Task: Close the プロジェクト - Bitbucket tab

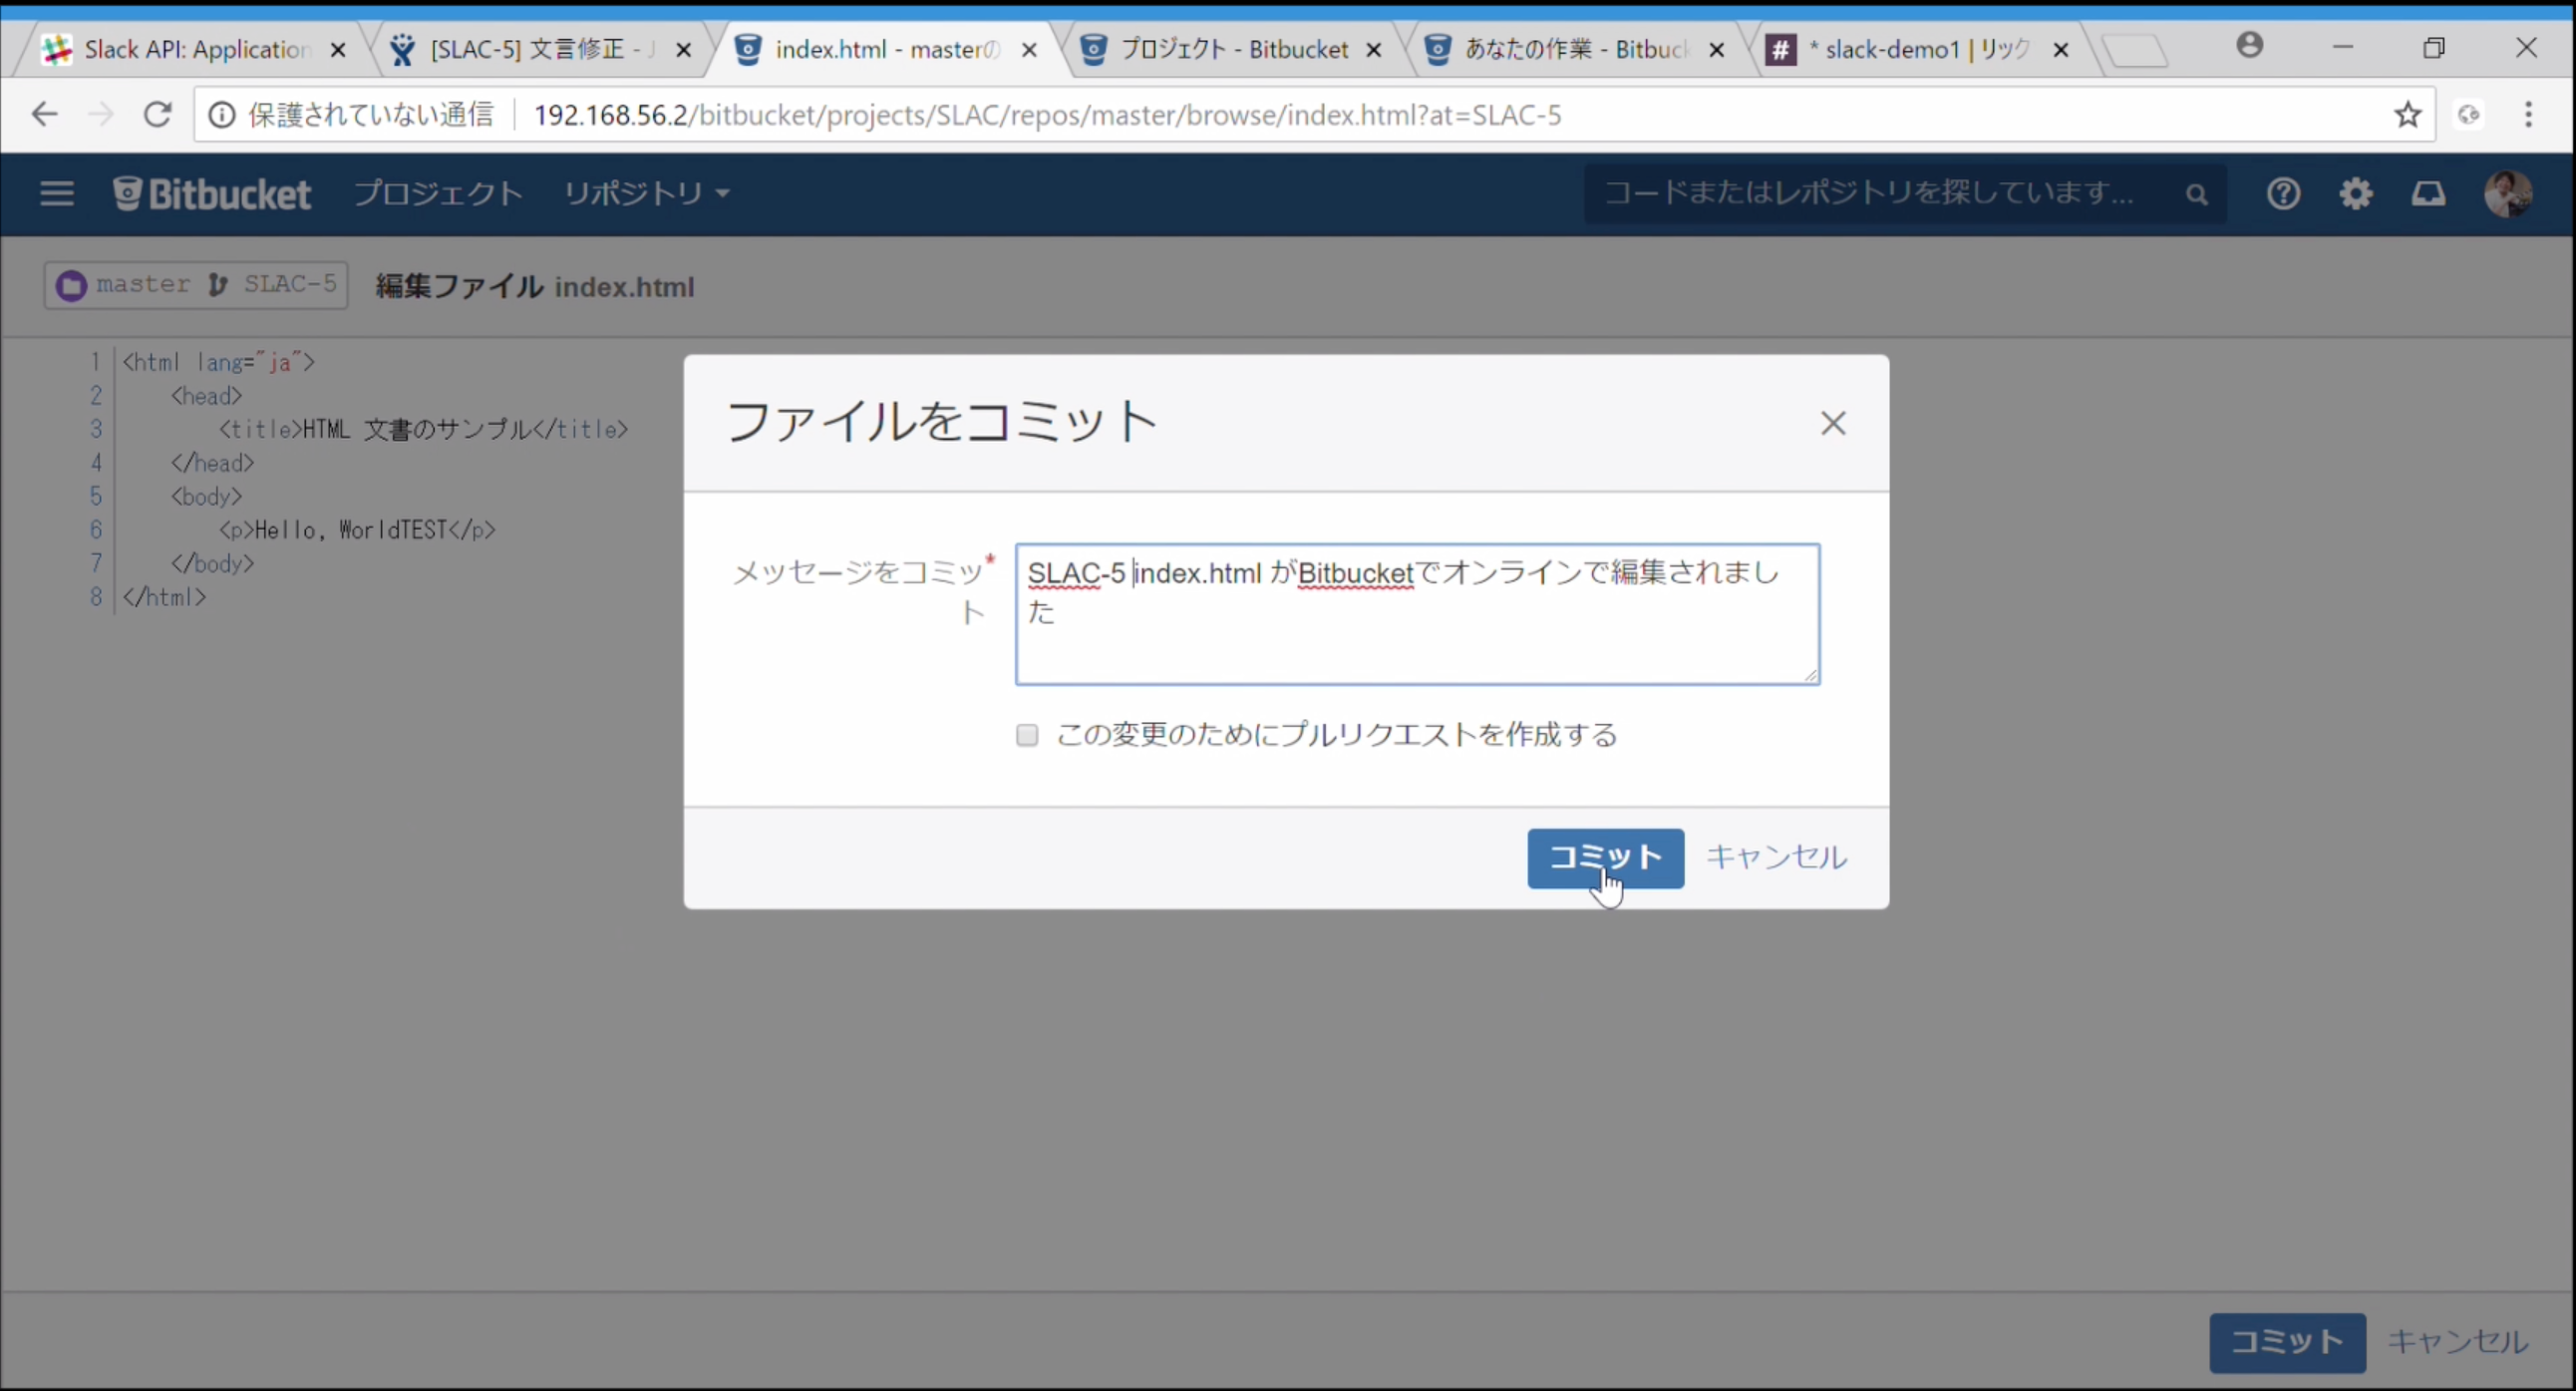Action: coord(1374,50)
